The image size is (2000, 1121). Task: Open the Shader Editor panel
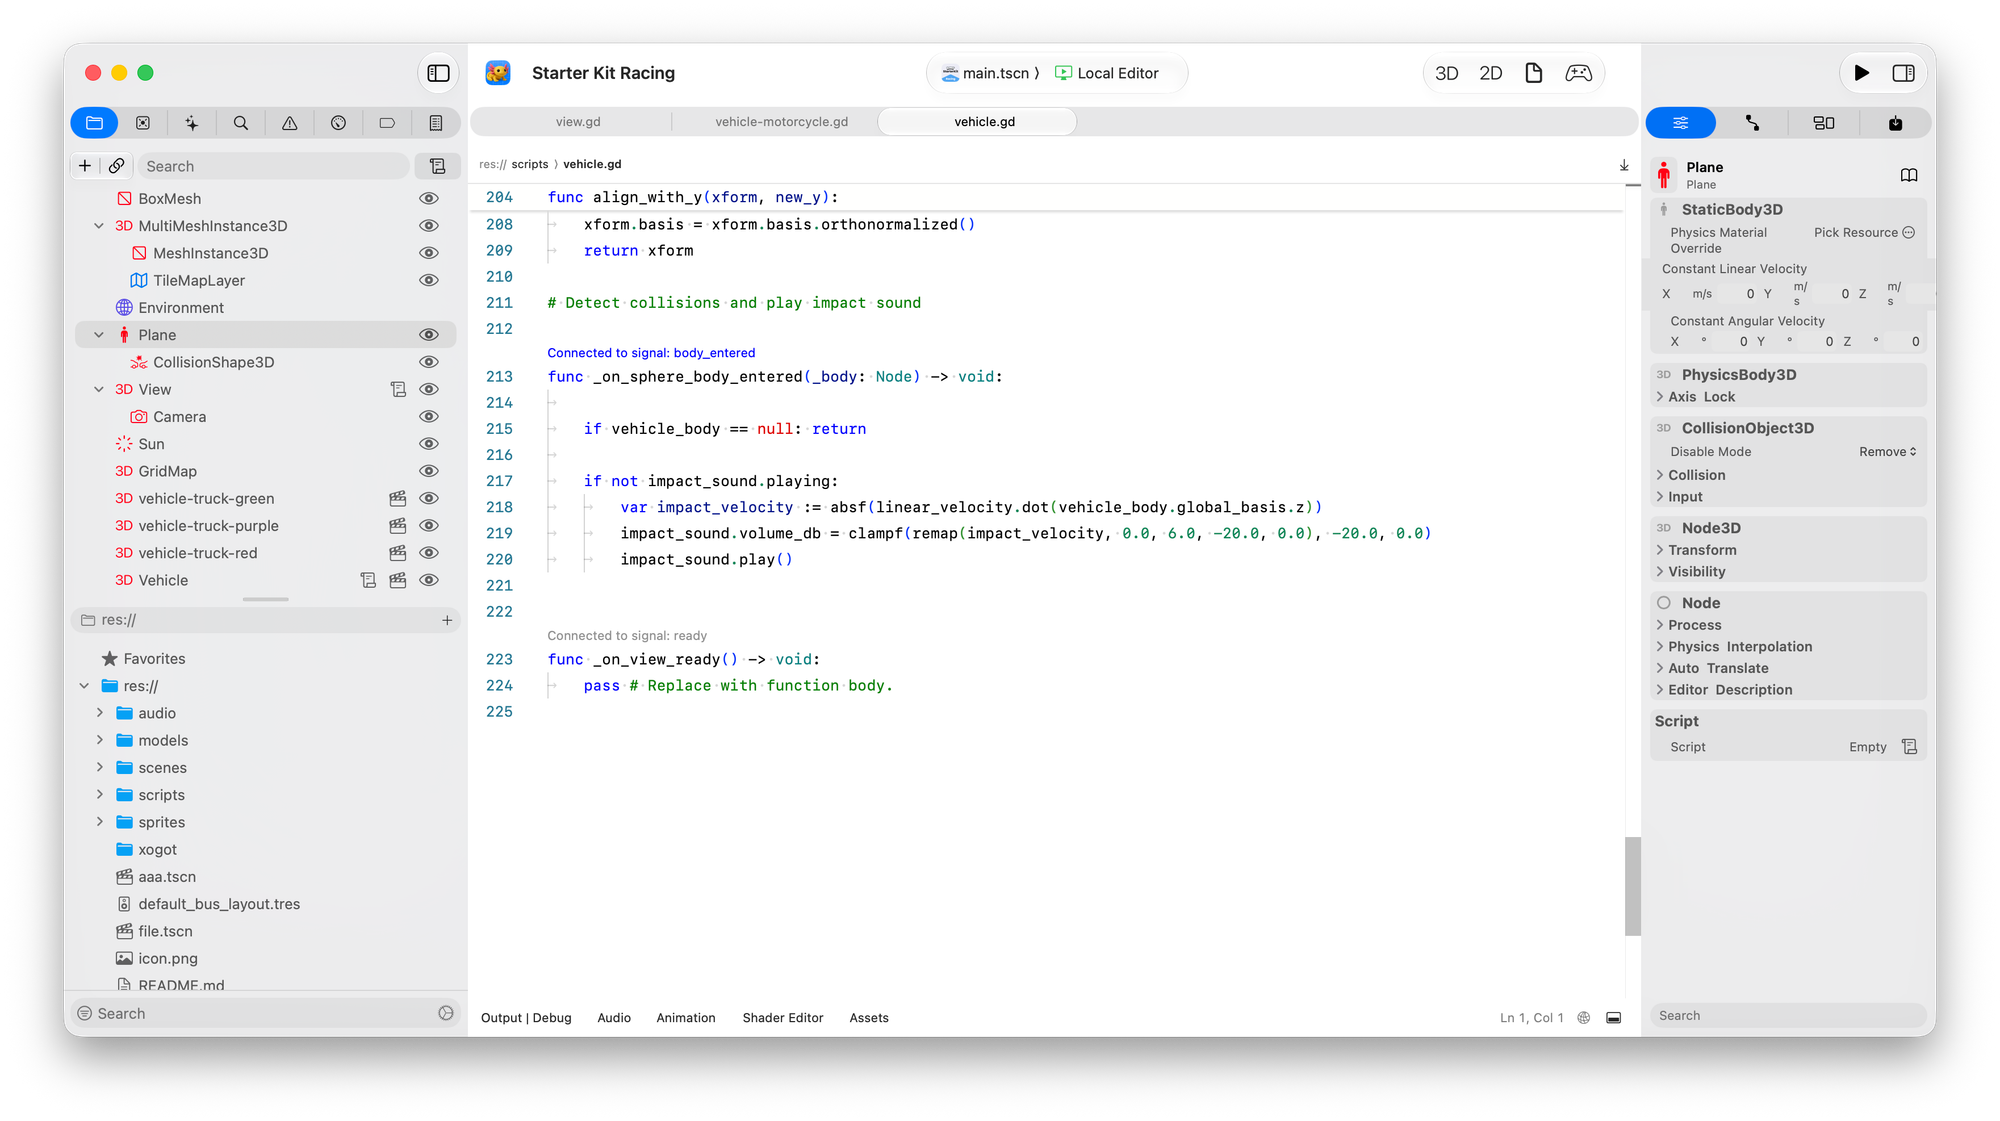pyautogui.click(x=783, y=1018)
